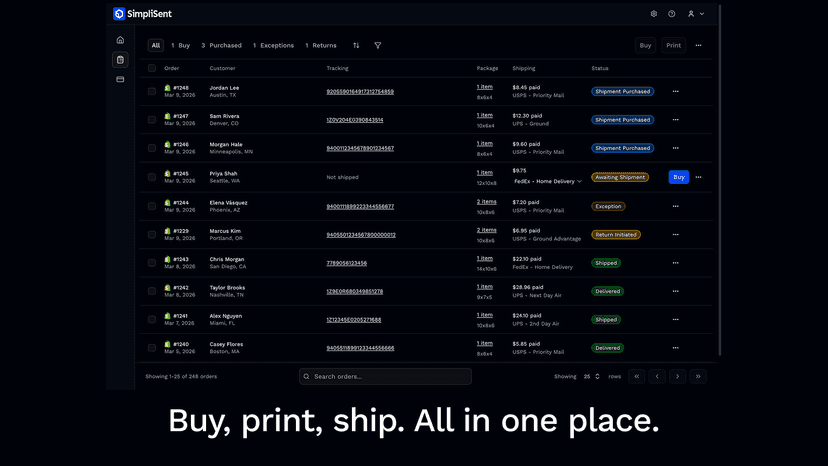Click the Shopify icon on order #1245
Viewport: 828px width, 466px height.
coord(167,173)
